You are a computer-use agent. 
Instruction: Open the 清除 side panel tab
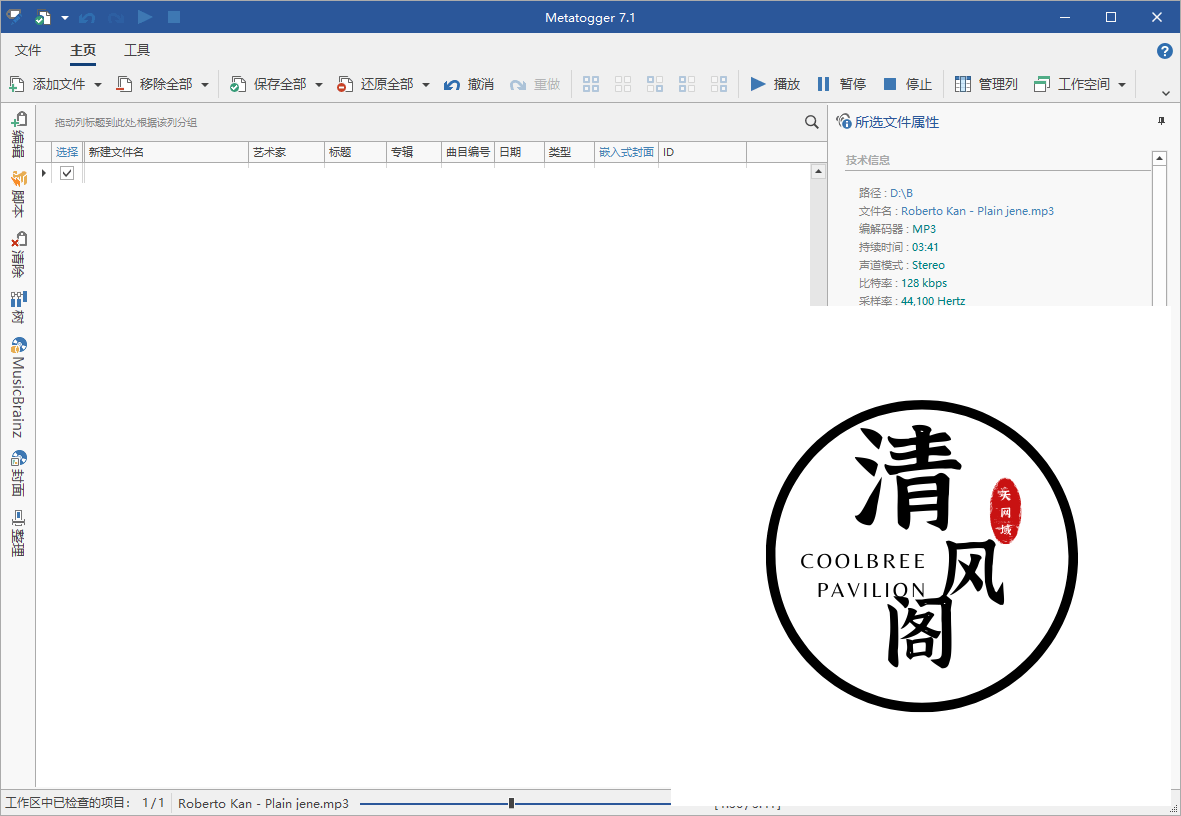pyautogui.click(x=18, y=255)
